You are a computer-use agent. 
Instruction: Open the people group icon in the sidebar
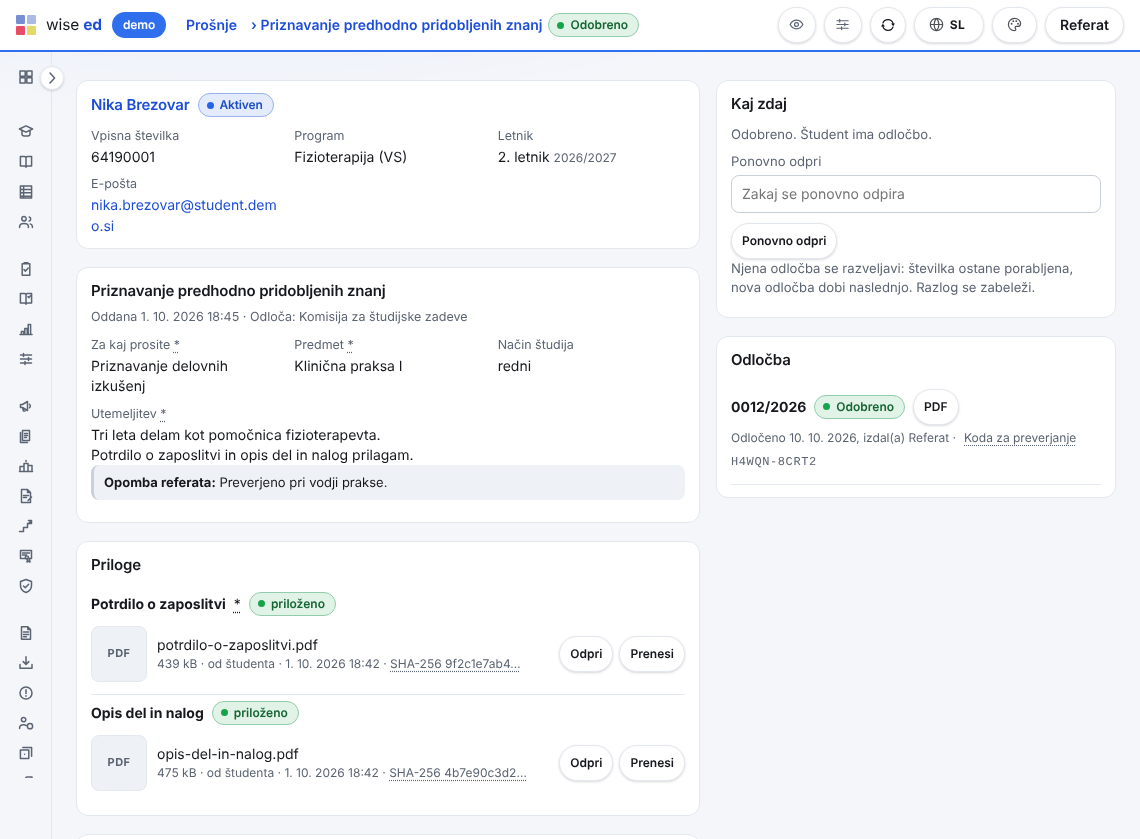[x=26, y=222]
